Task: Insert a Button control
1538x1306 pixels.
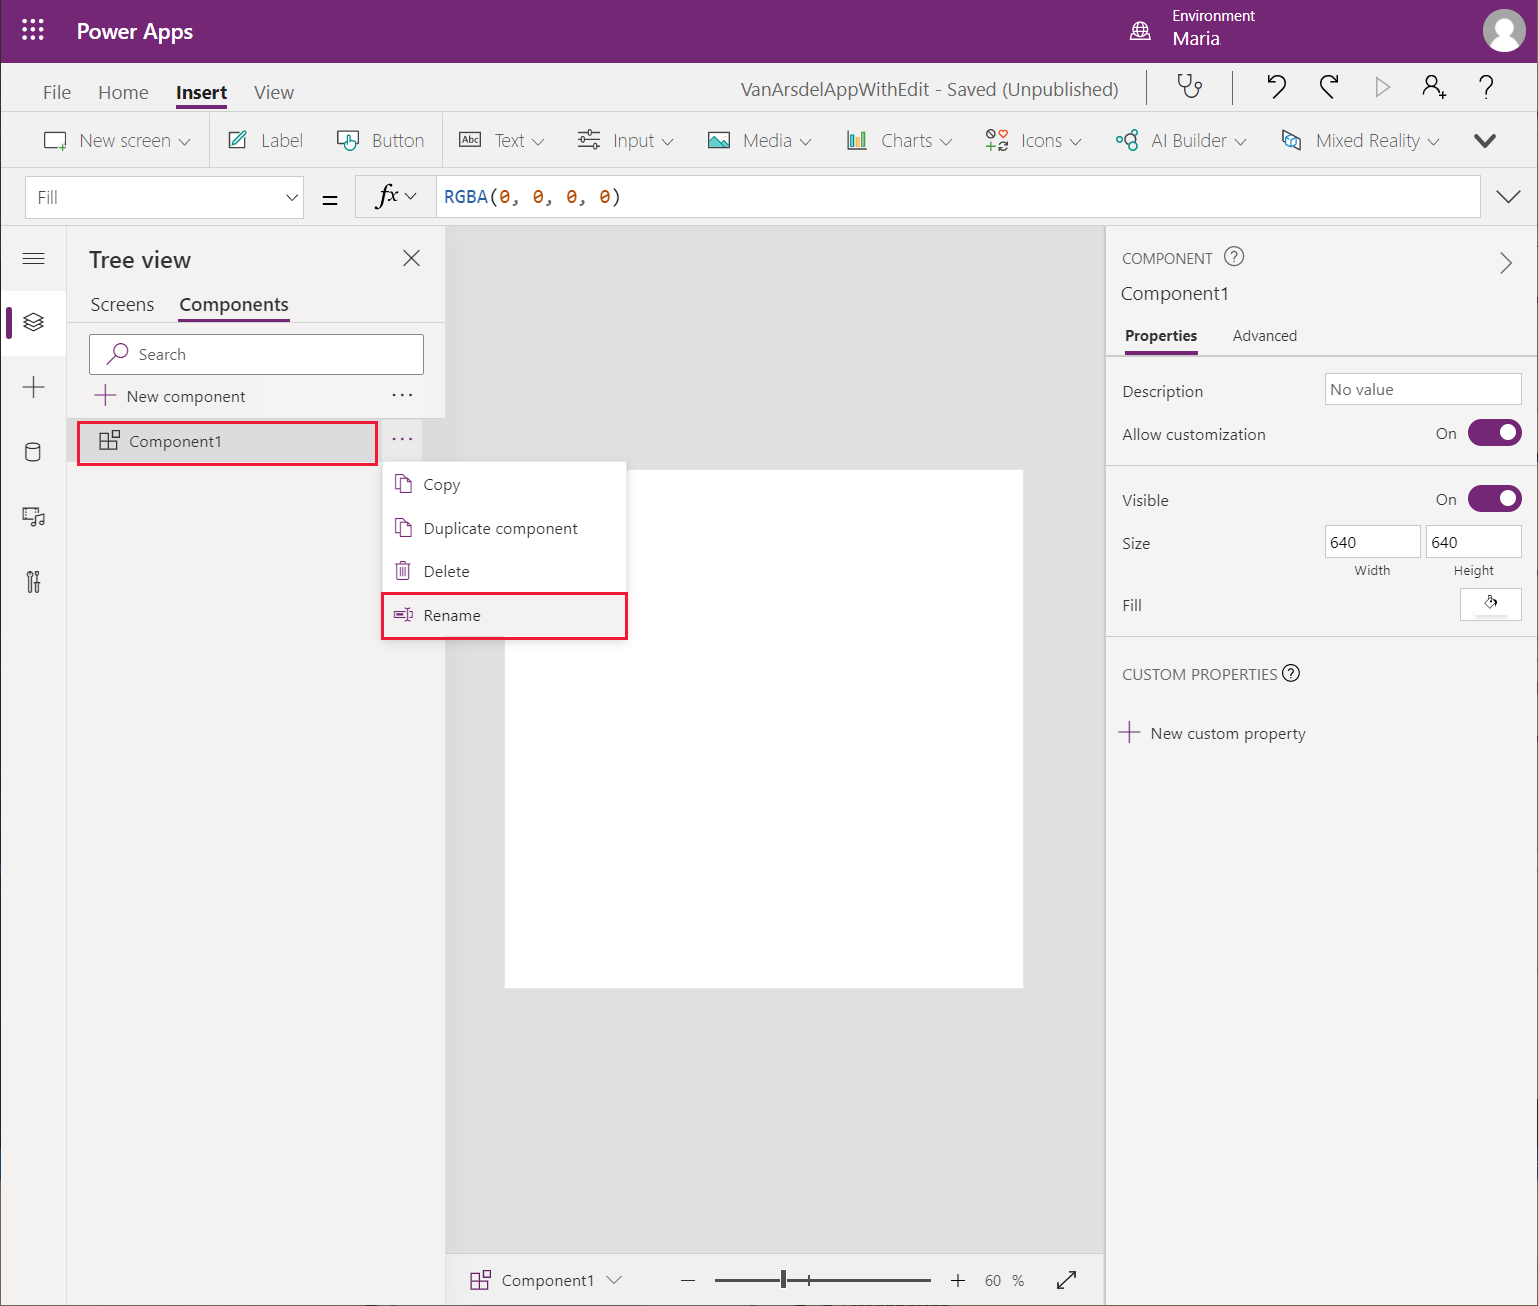Action: (x=381, y=140)
